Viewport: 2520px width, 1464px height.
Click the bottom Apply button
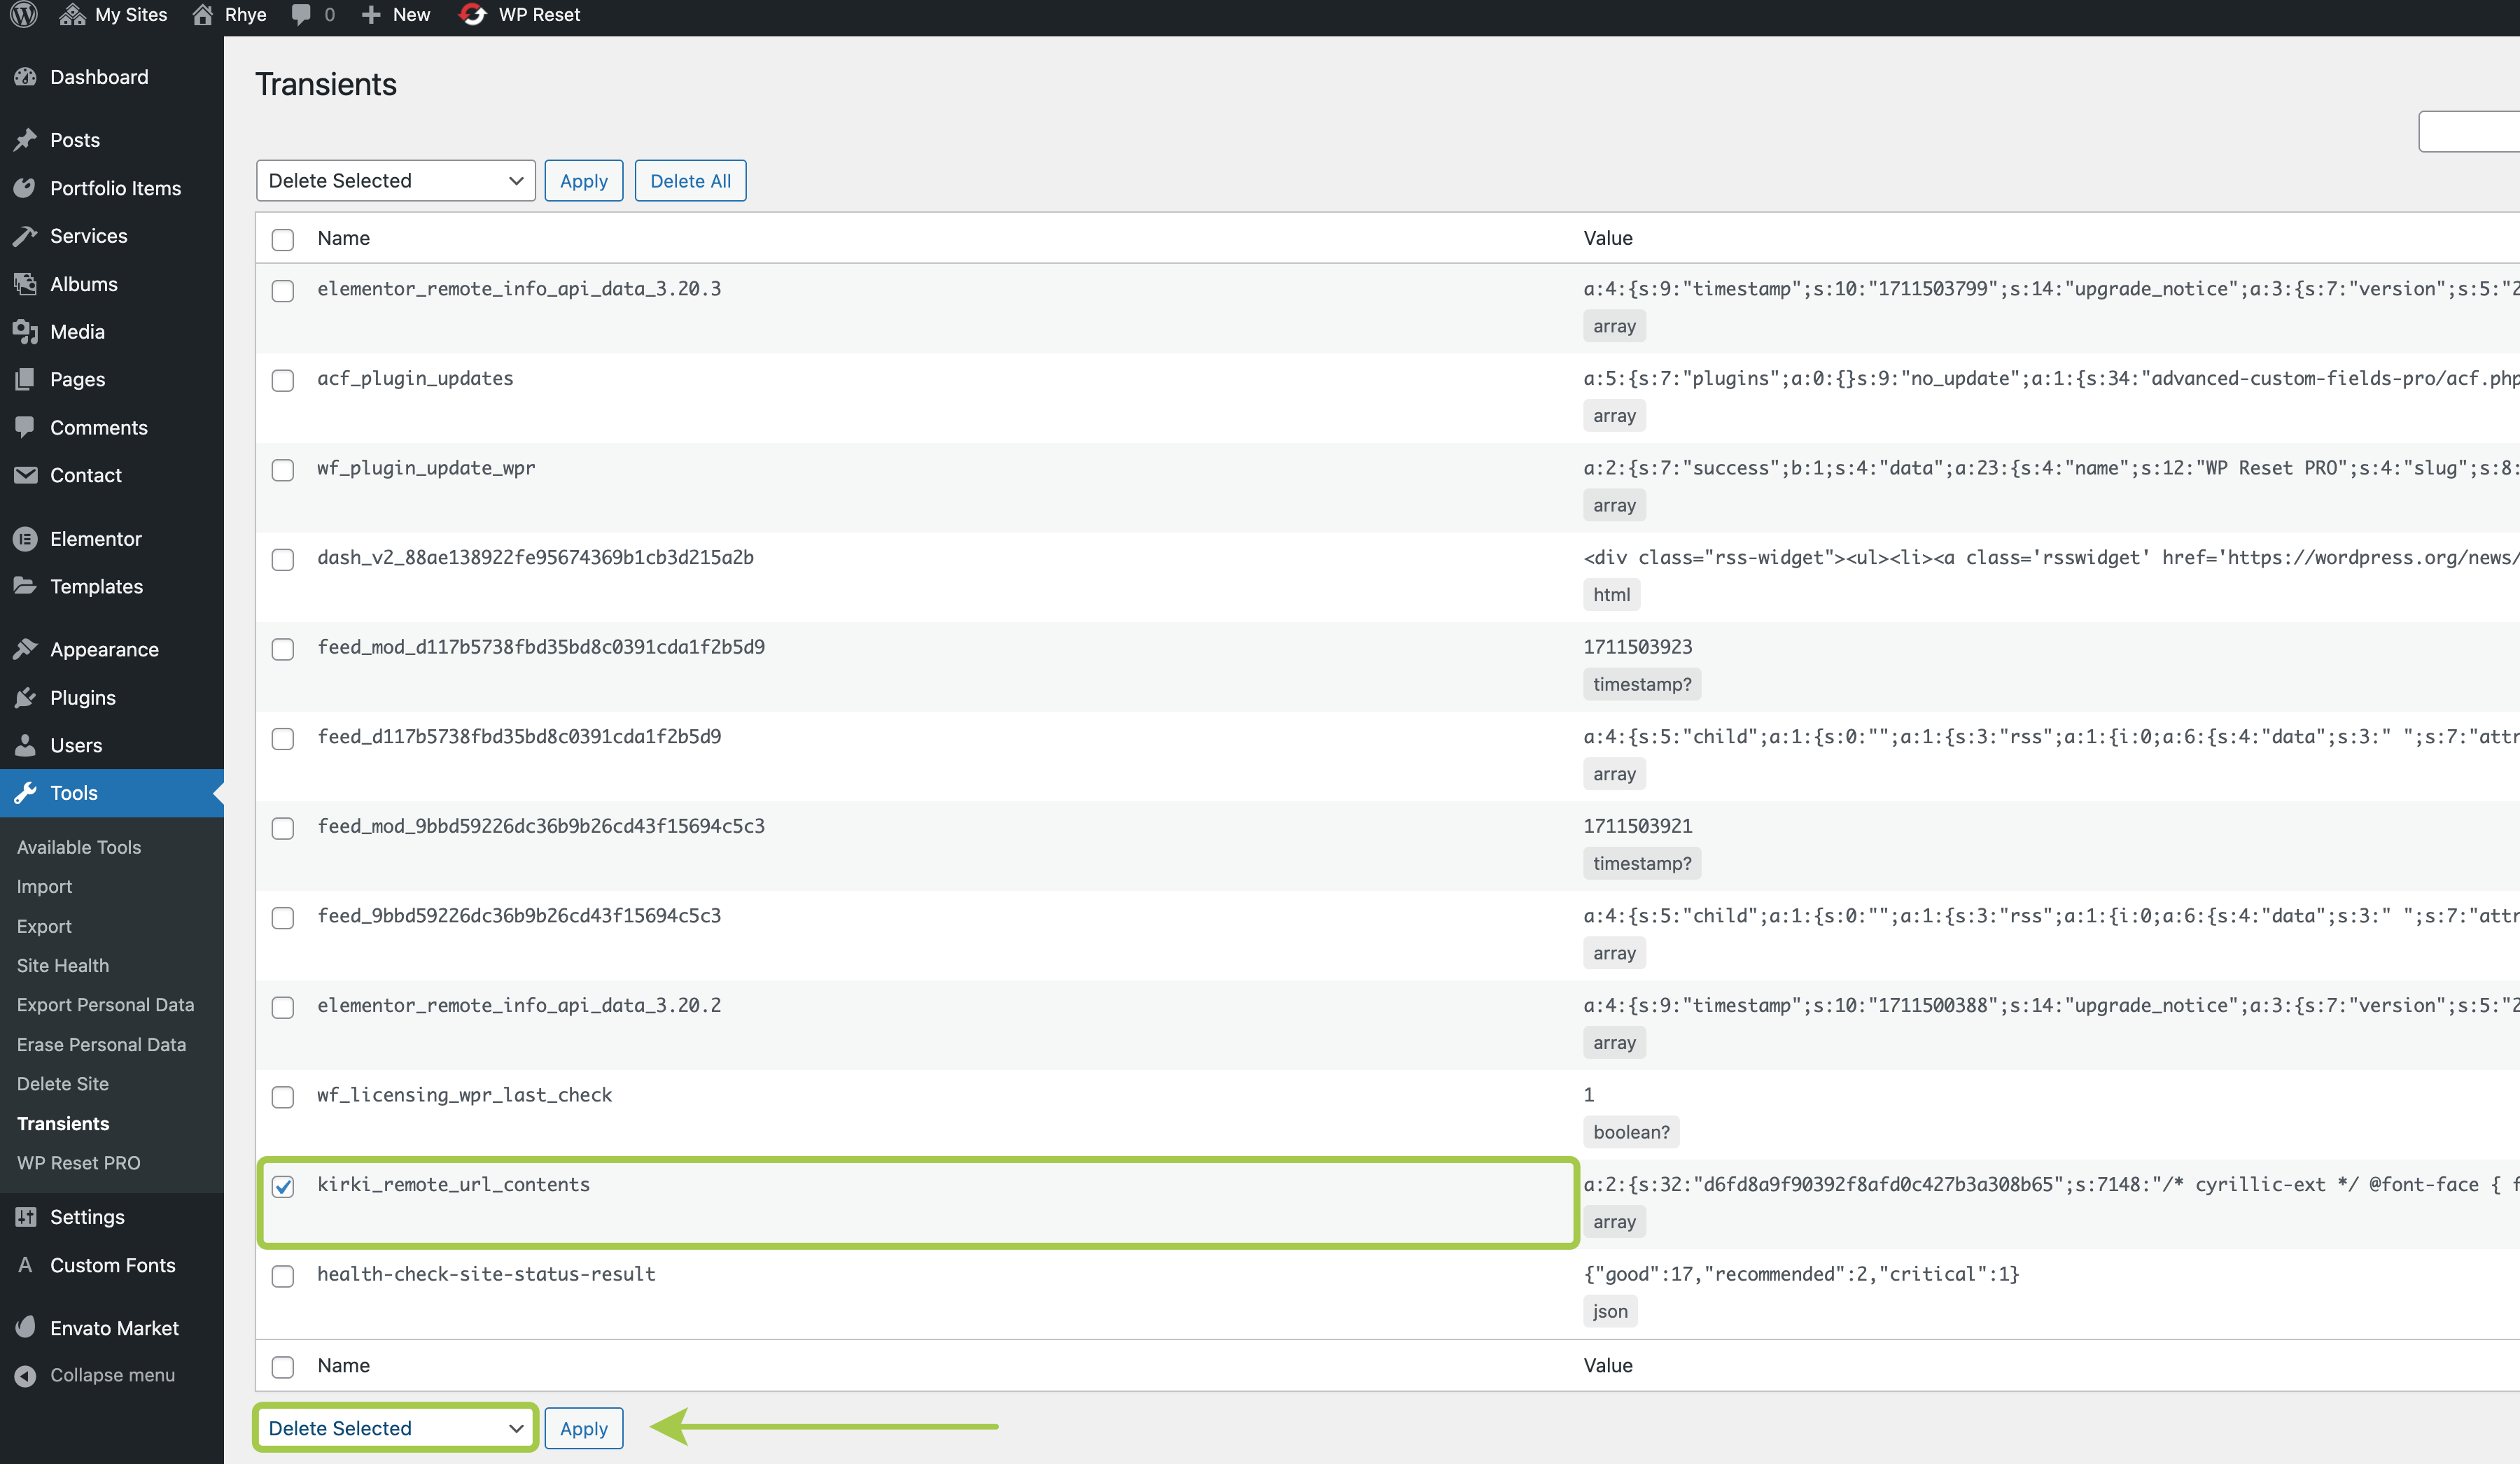point(583,1428)
